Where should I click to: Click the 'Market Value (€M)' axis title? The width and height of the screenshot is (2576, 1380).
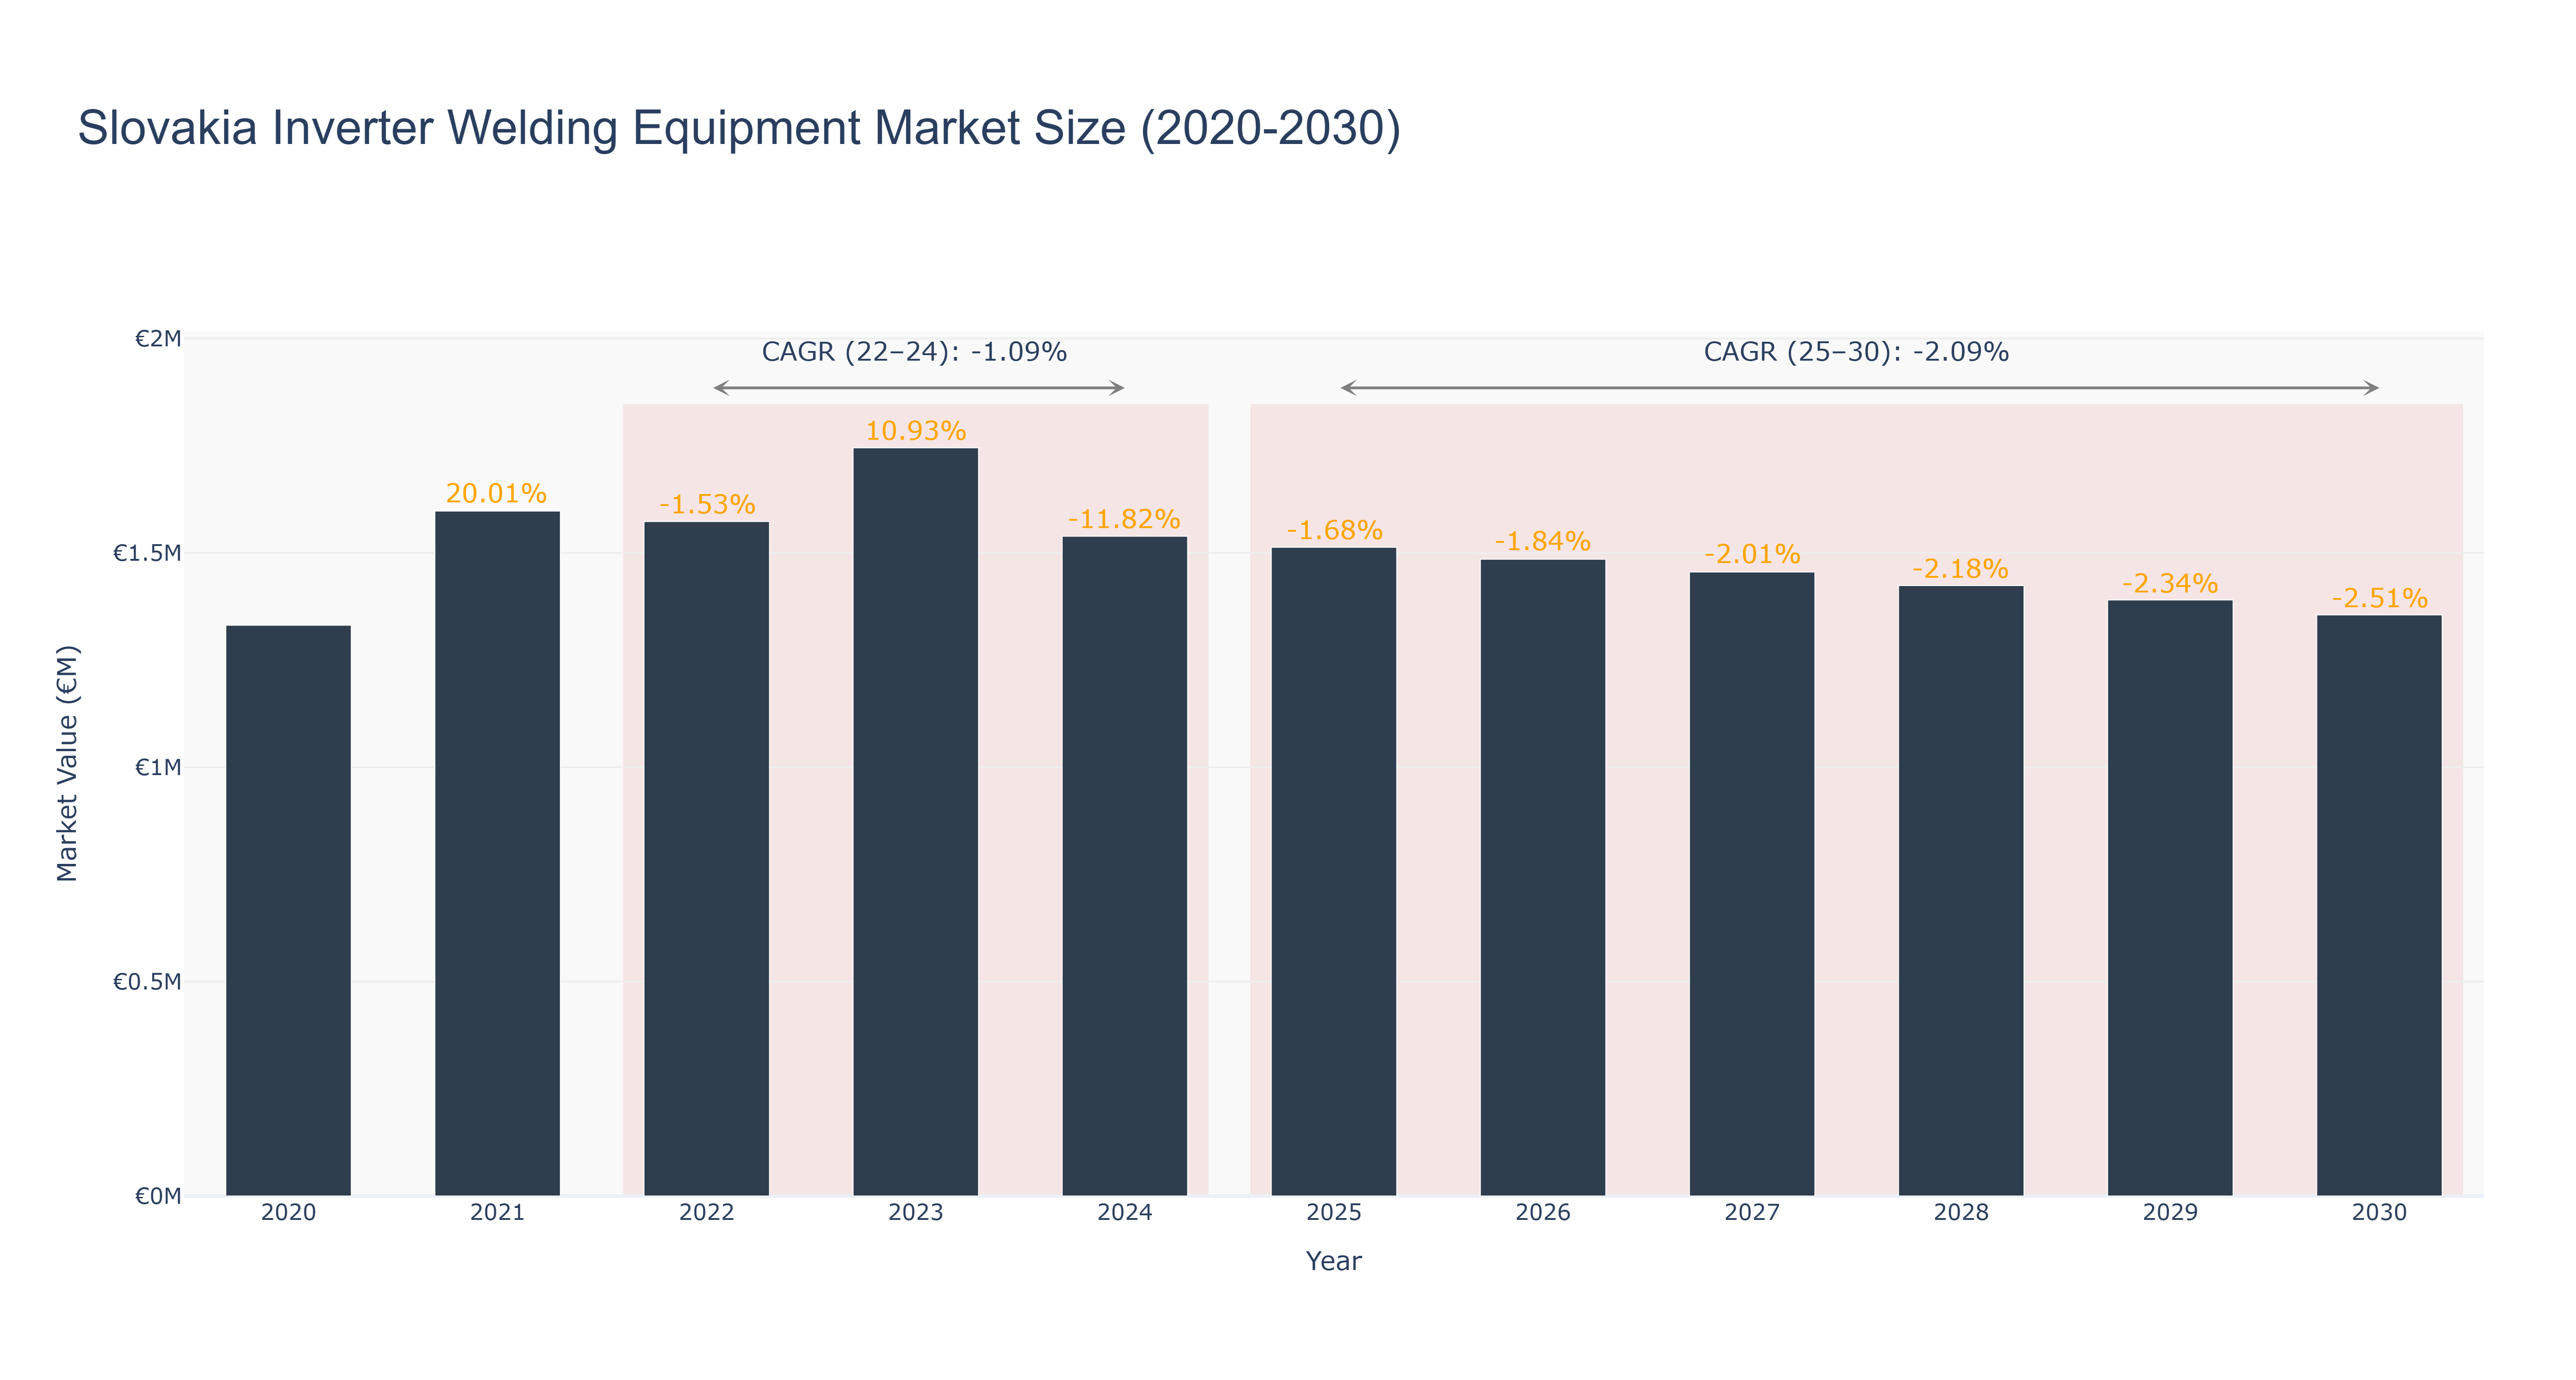(x=67, y=764)
